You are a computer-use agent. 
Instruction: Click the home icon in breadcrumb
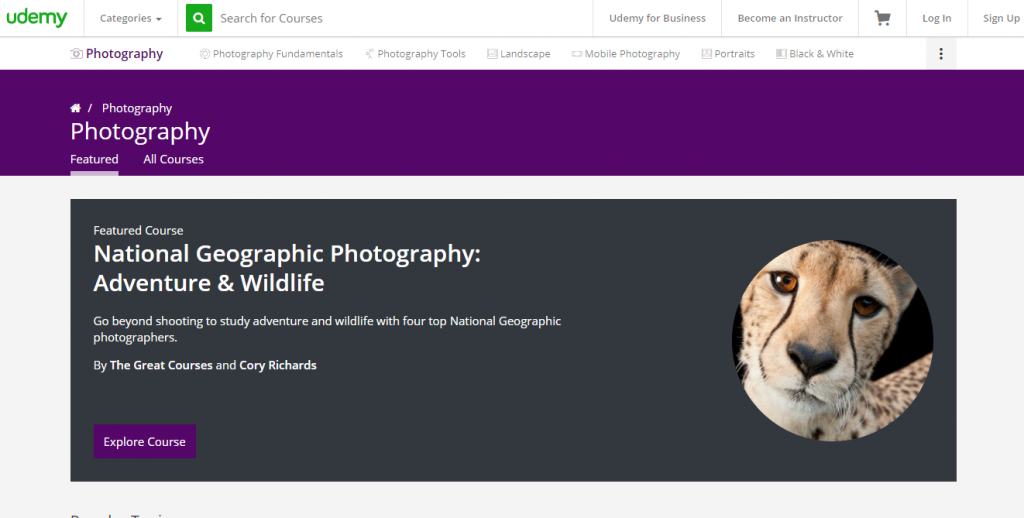coord(76,108)
